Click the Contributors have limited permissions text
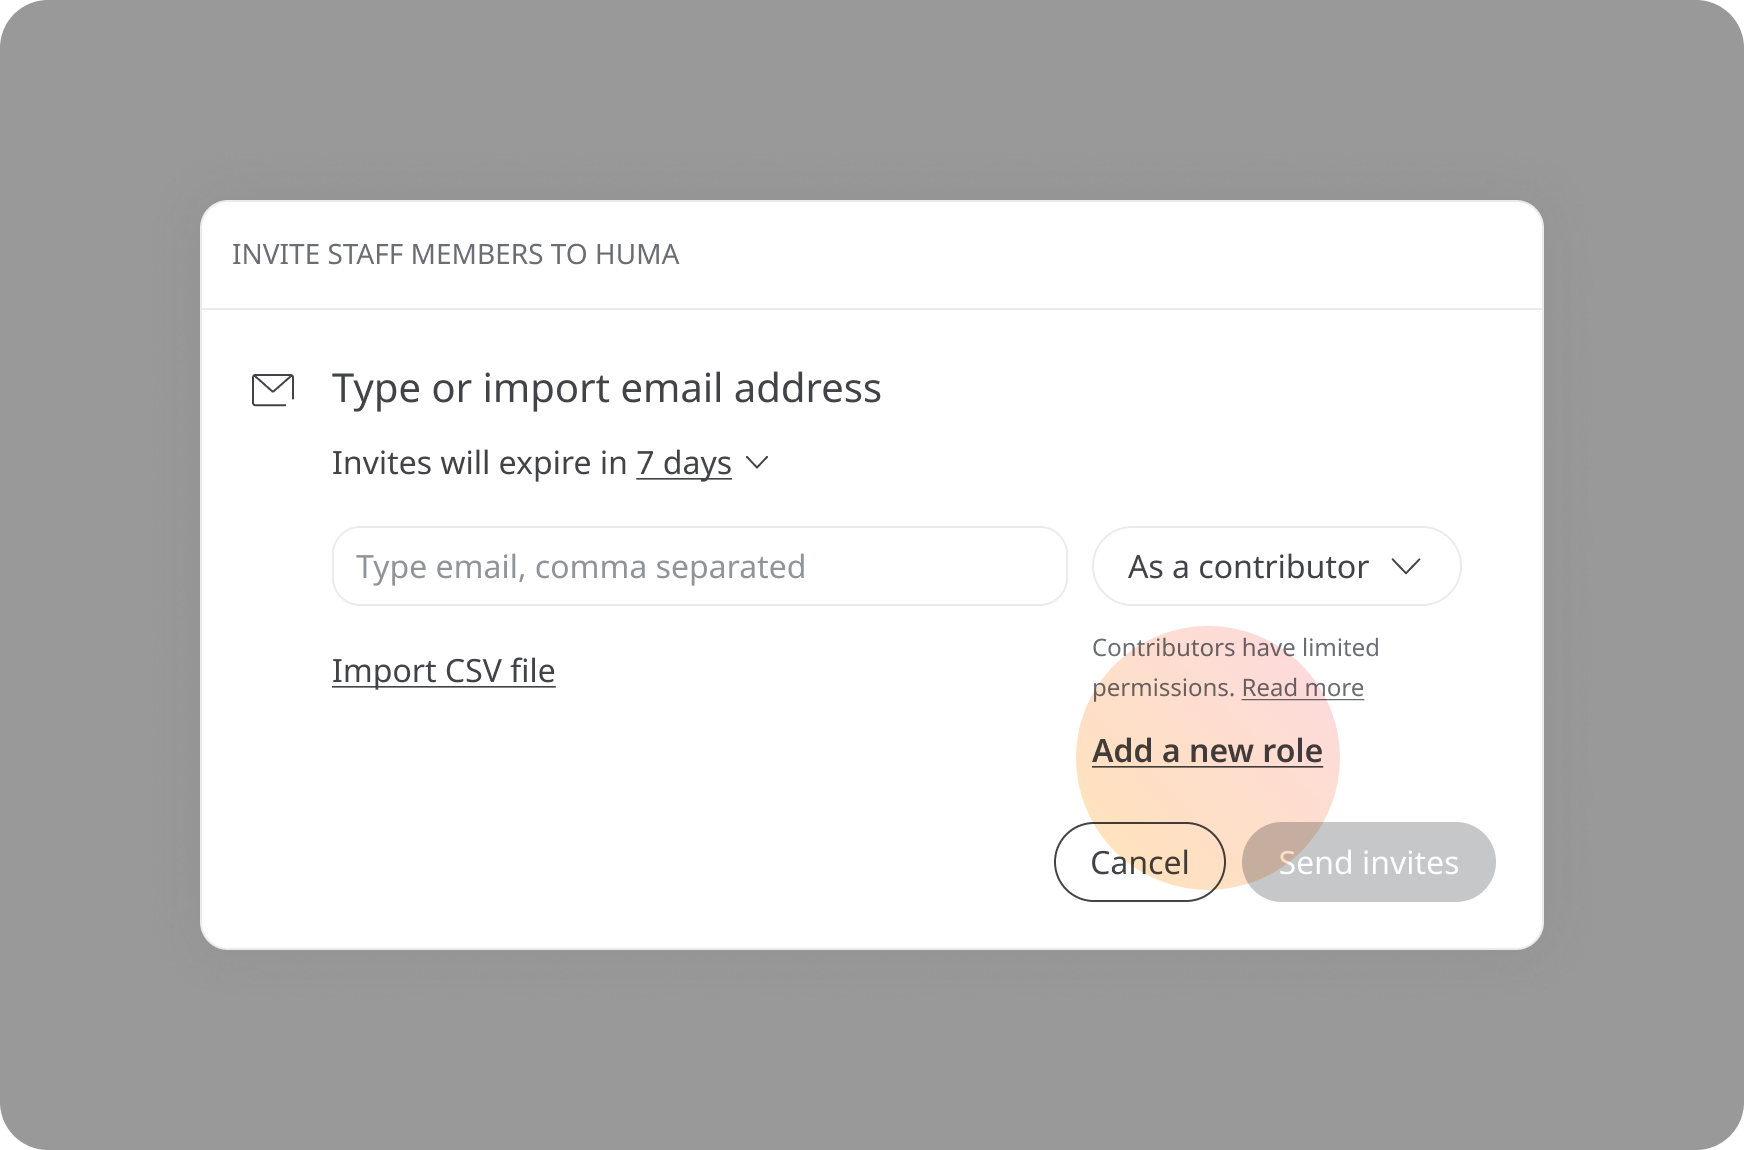This screenshot has width=1744, height=1150. 1235,667
